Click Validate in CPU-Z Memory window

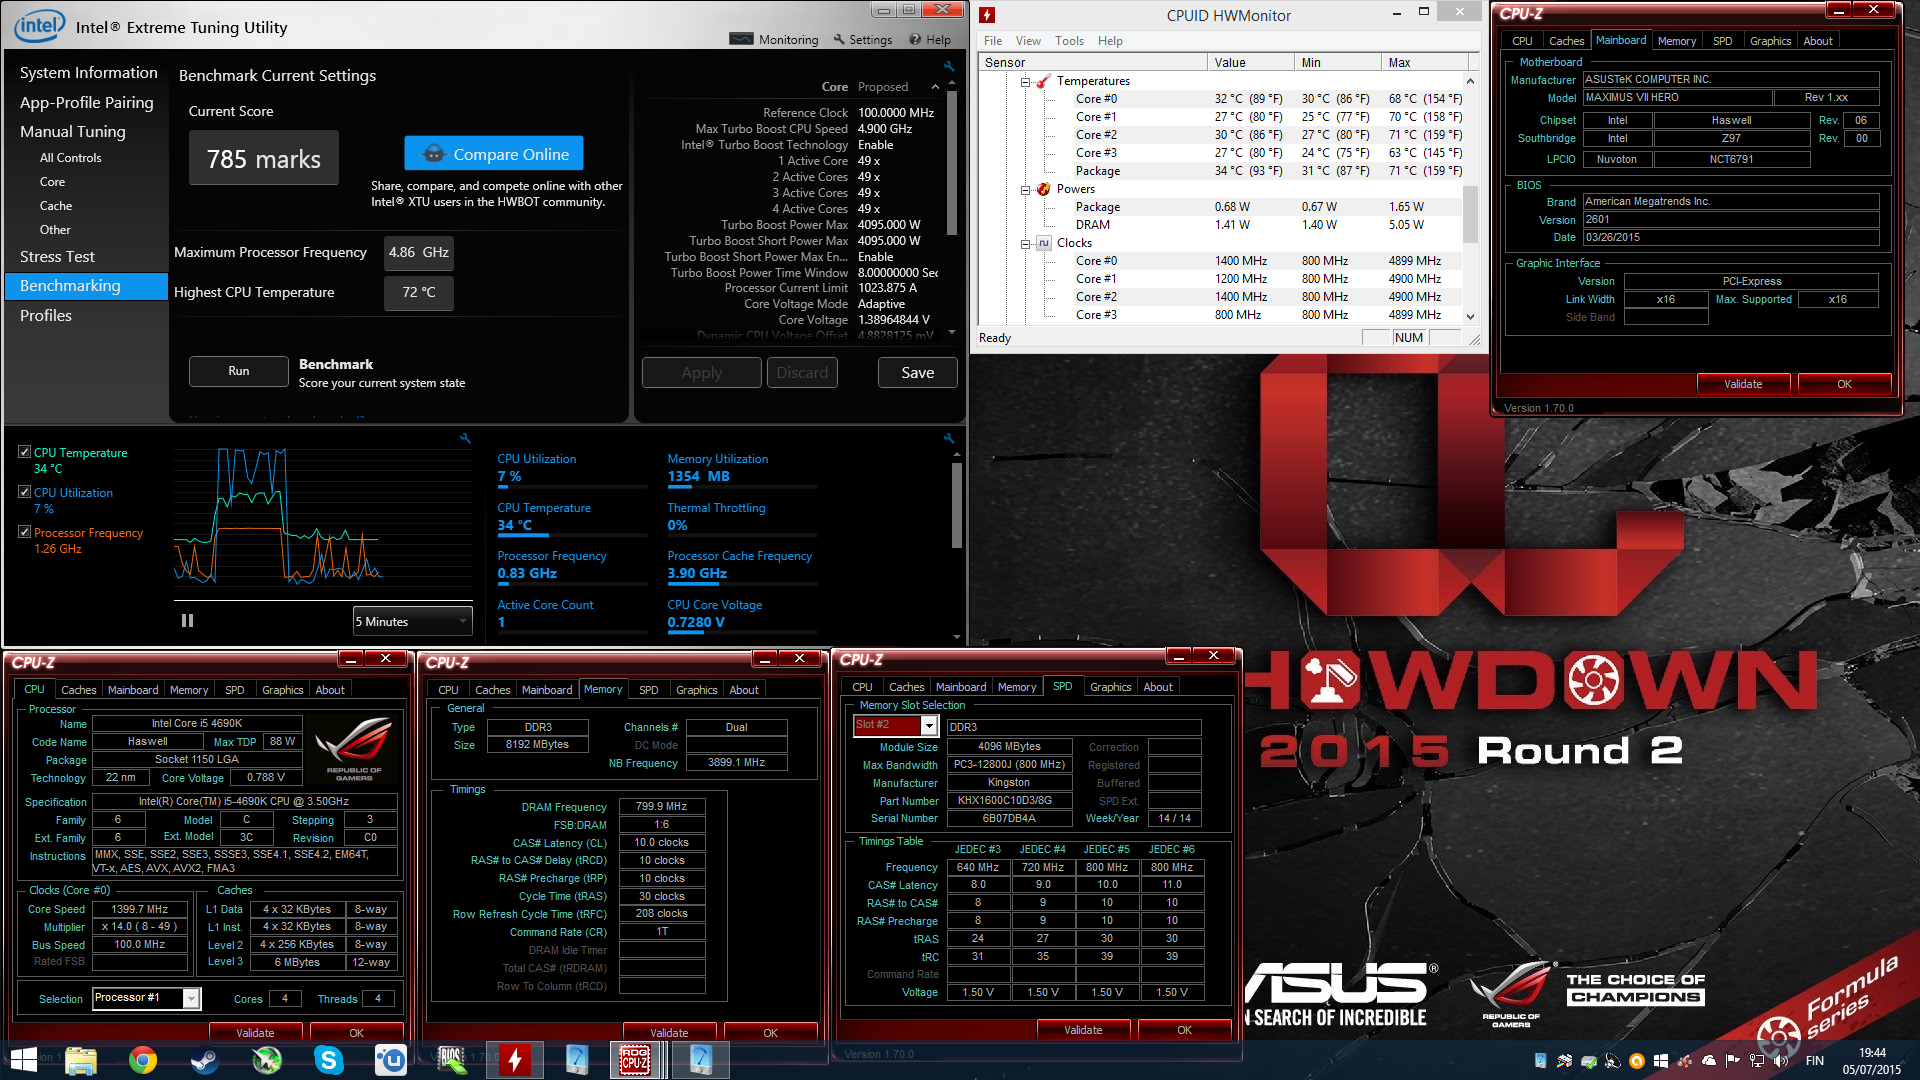tap(669, 1033)
